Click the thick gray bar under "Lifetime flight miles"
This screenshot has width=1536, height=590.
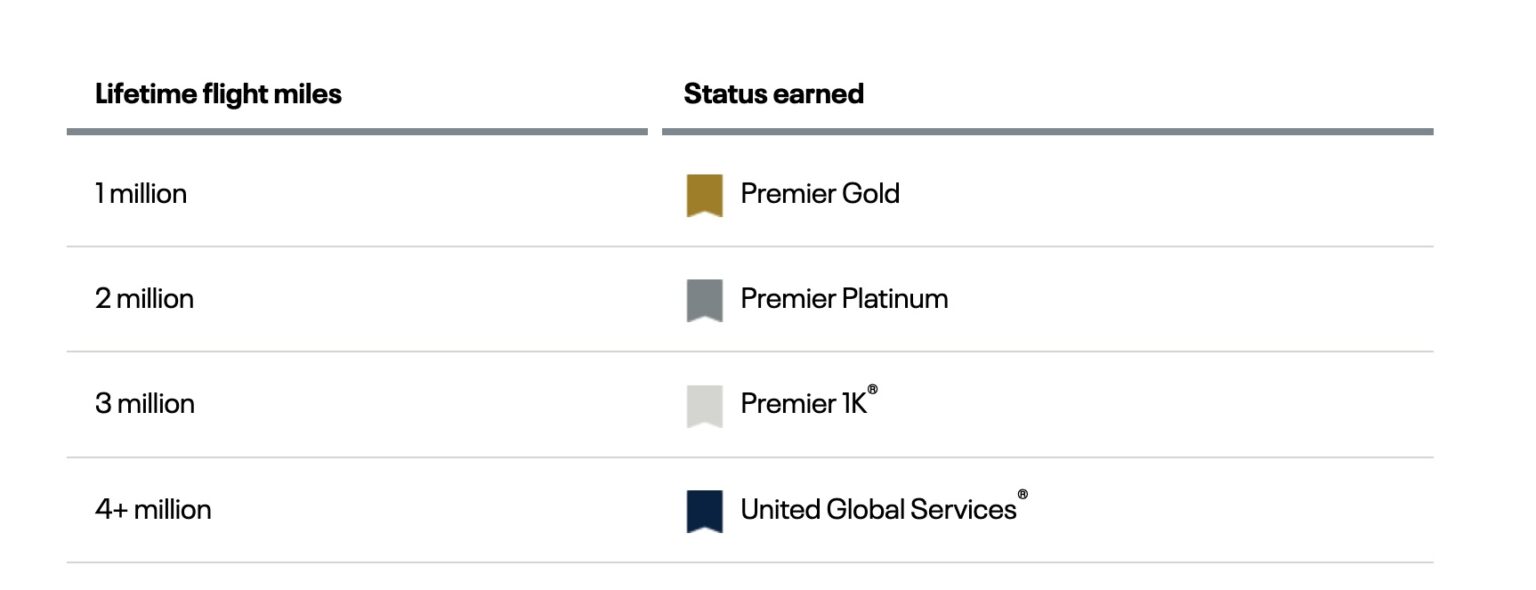click(x=357, y=131)
